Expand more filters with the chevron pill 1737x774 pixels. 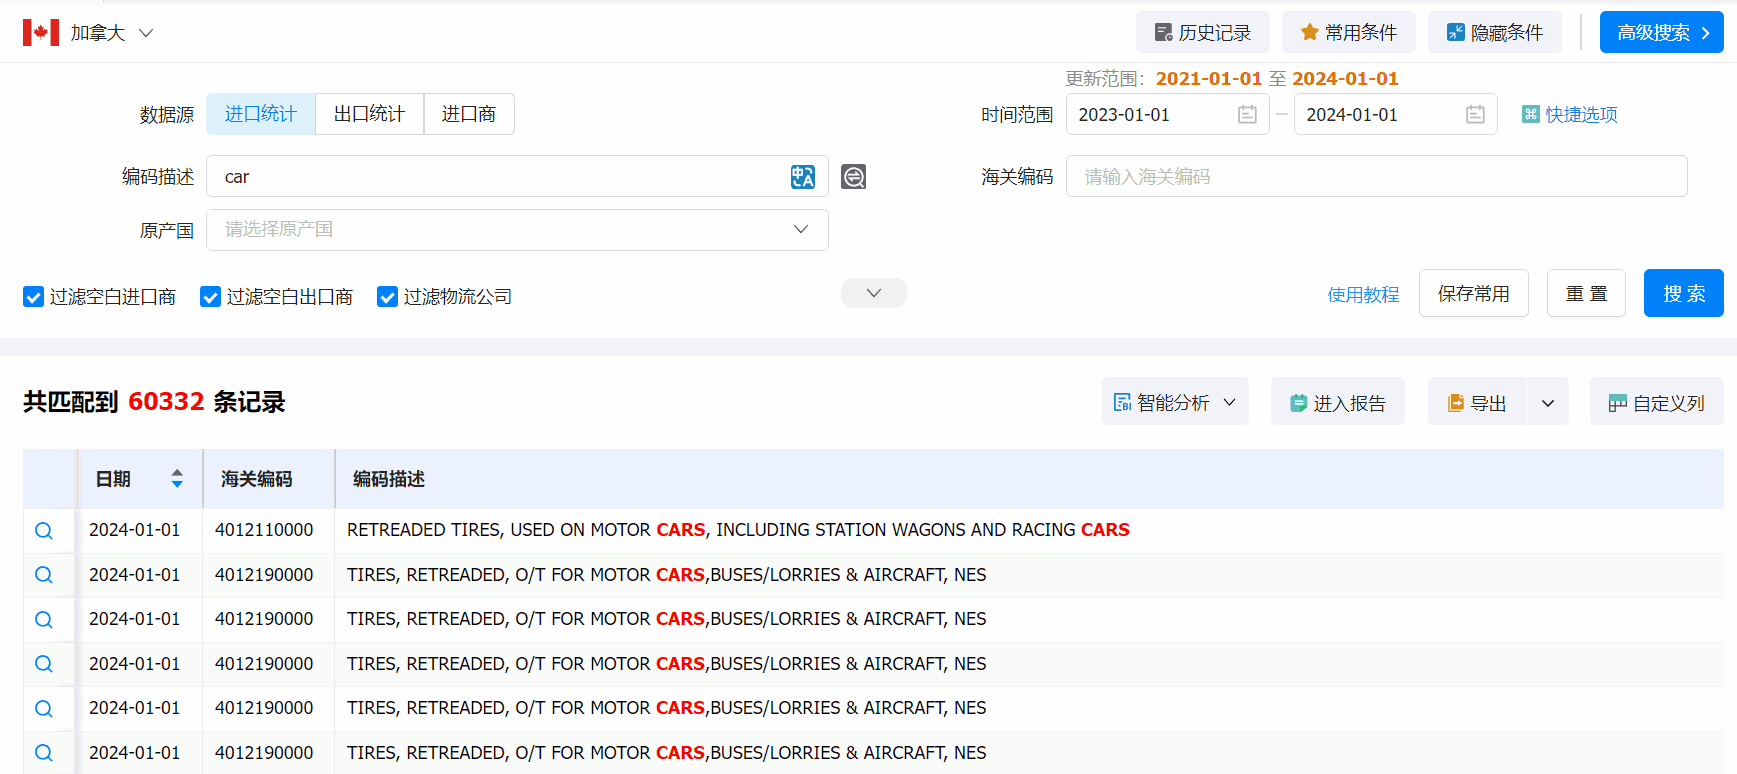tap(873, 293)
